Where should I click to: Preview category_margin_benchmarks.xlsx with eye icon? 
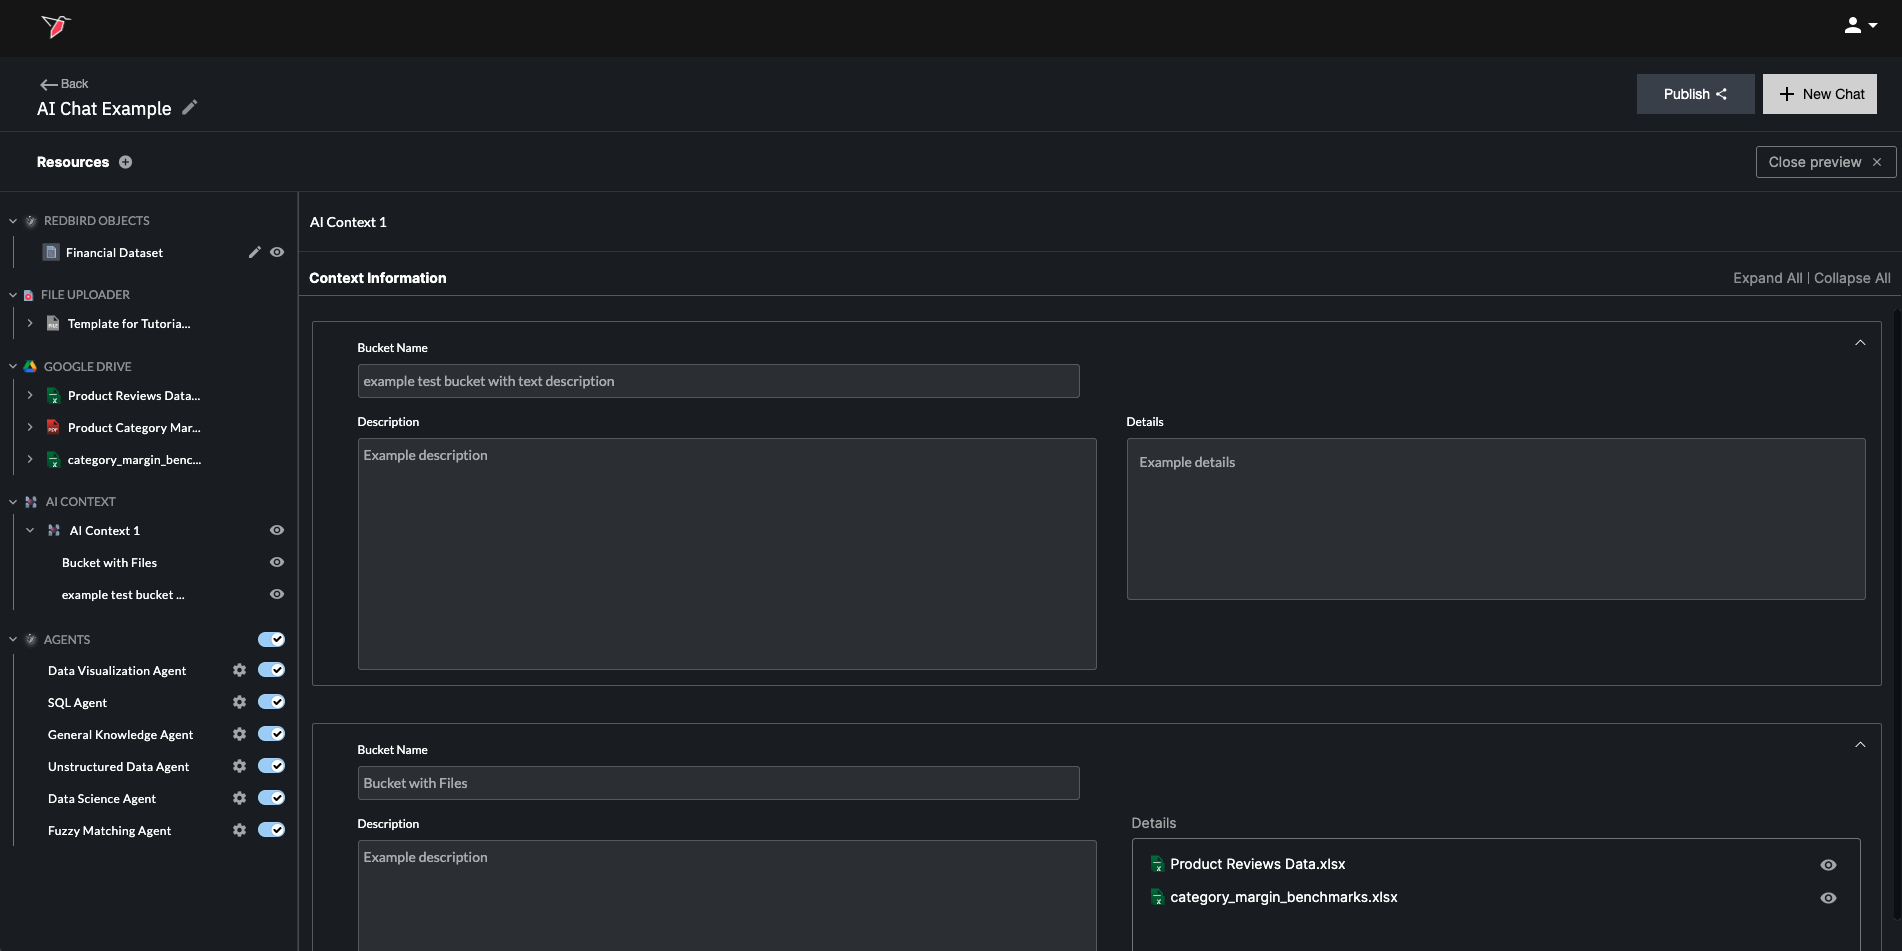(x=1828, y=898)
